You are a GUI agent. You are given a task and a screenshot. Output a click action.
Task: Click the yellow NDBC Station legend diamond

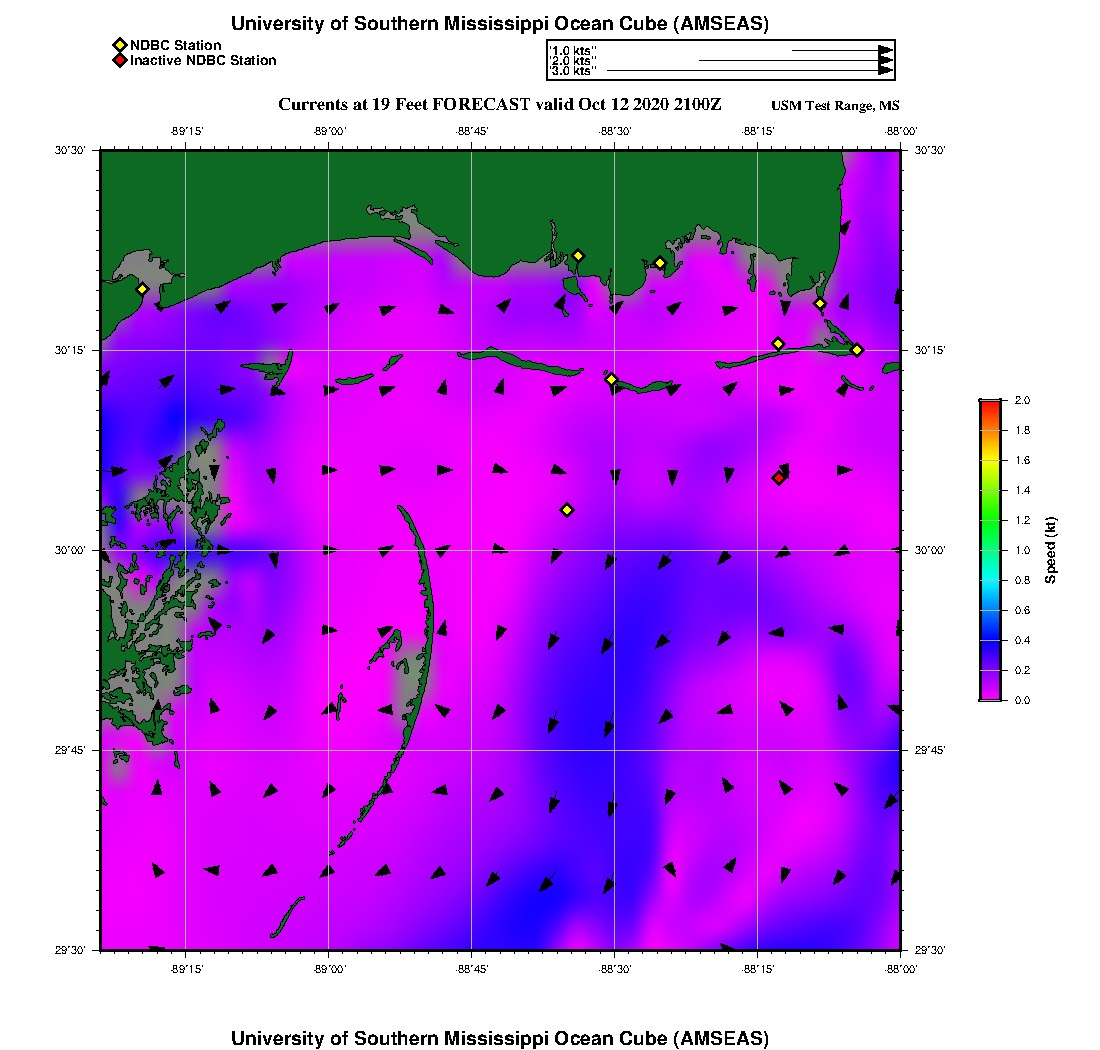point(119,45)
